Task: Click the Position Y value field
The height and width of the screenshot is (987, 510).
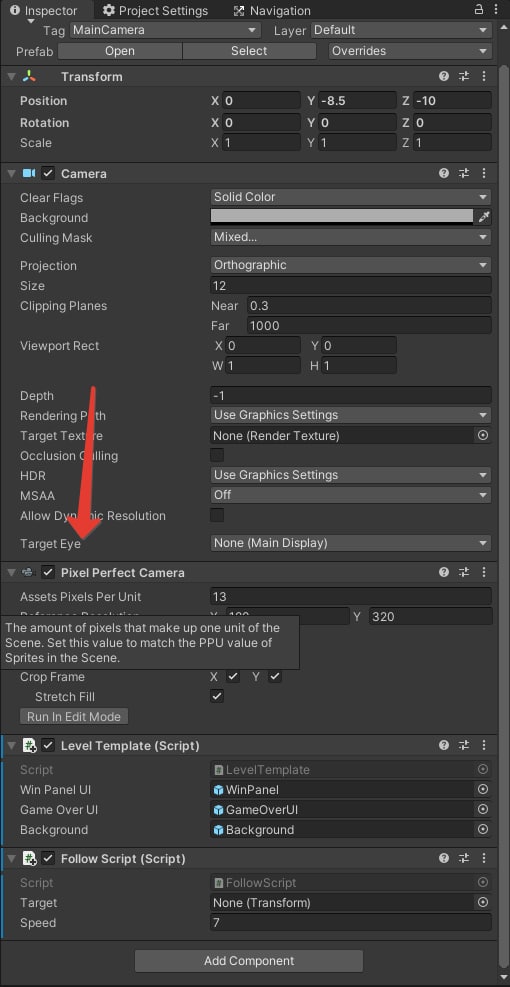Action: tap(357, 101)
